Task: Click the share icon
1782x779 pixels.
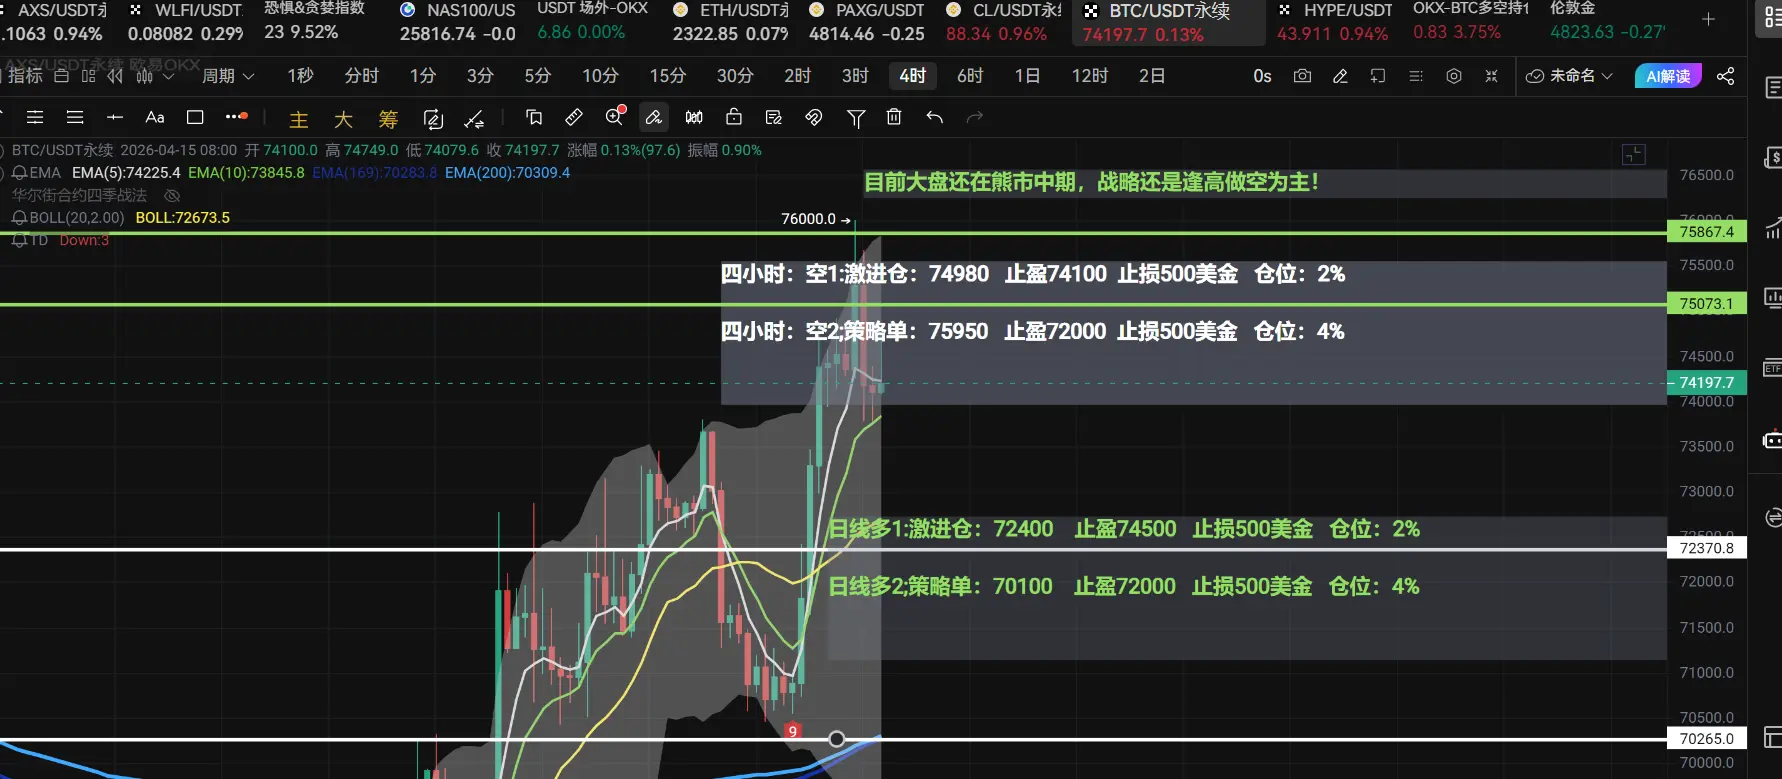Action: [1725, 76]
